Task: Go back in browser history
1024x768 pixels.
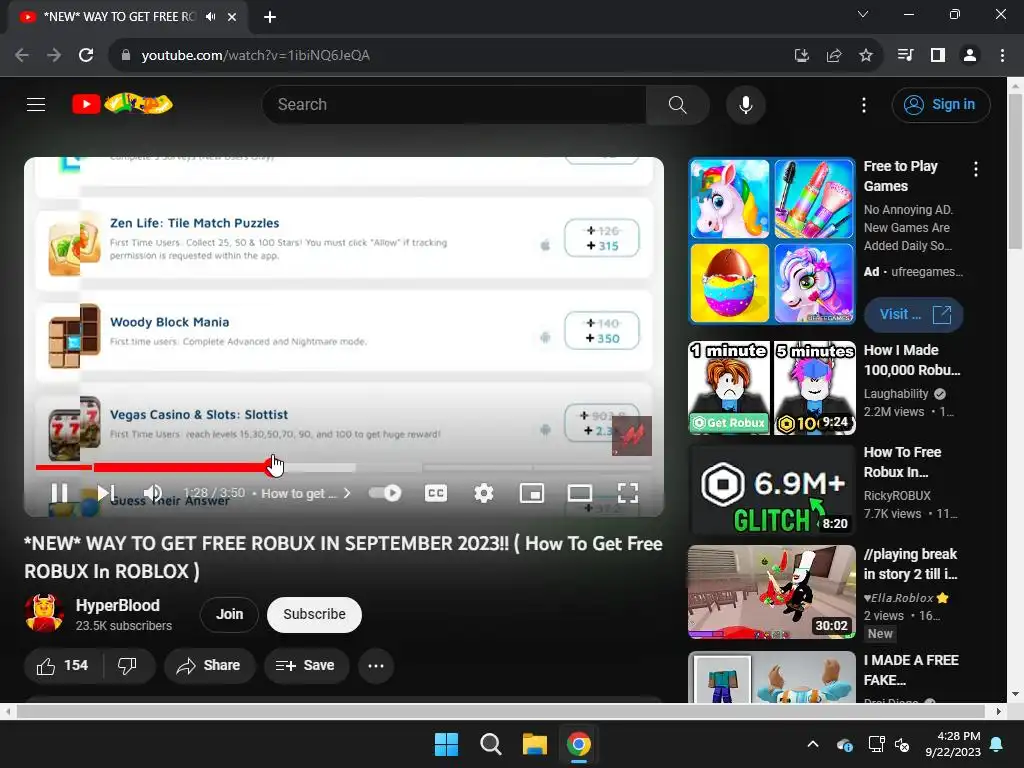Action: pos(22,56)
